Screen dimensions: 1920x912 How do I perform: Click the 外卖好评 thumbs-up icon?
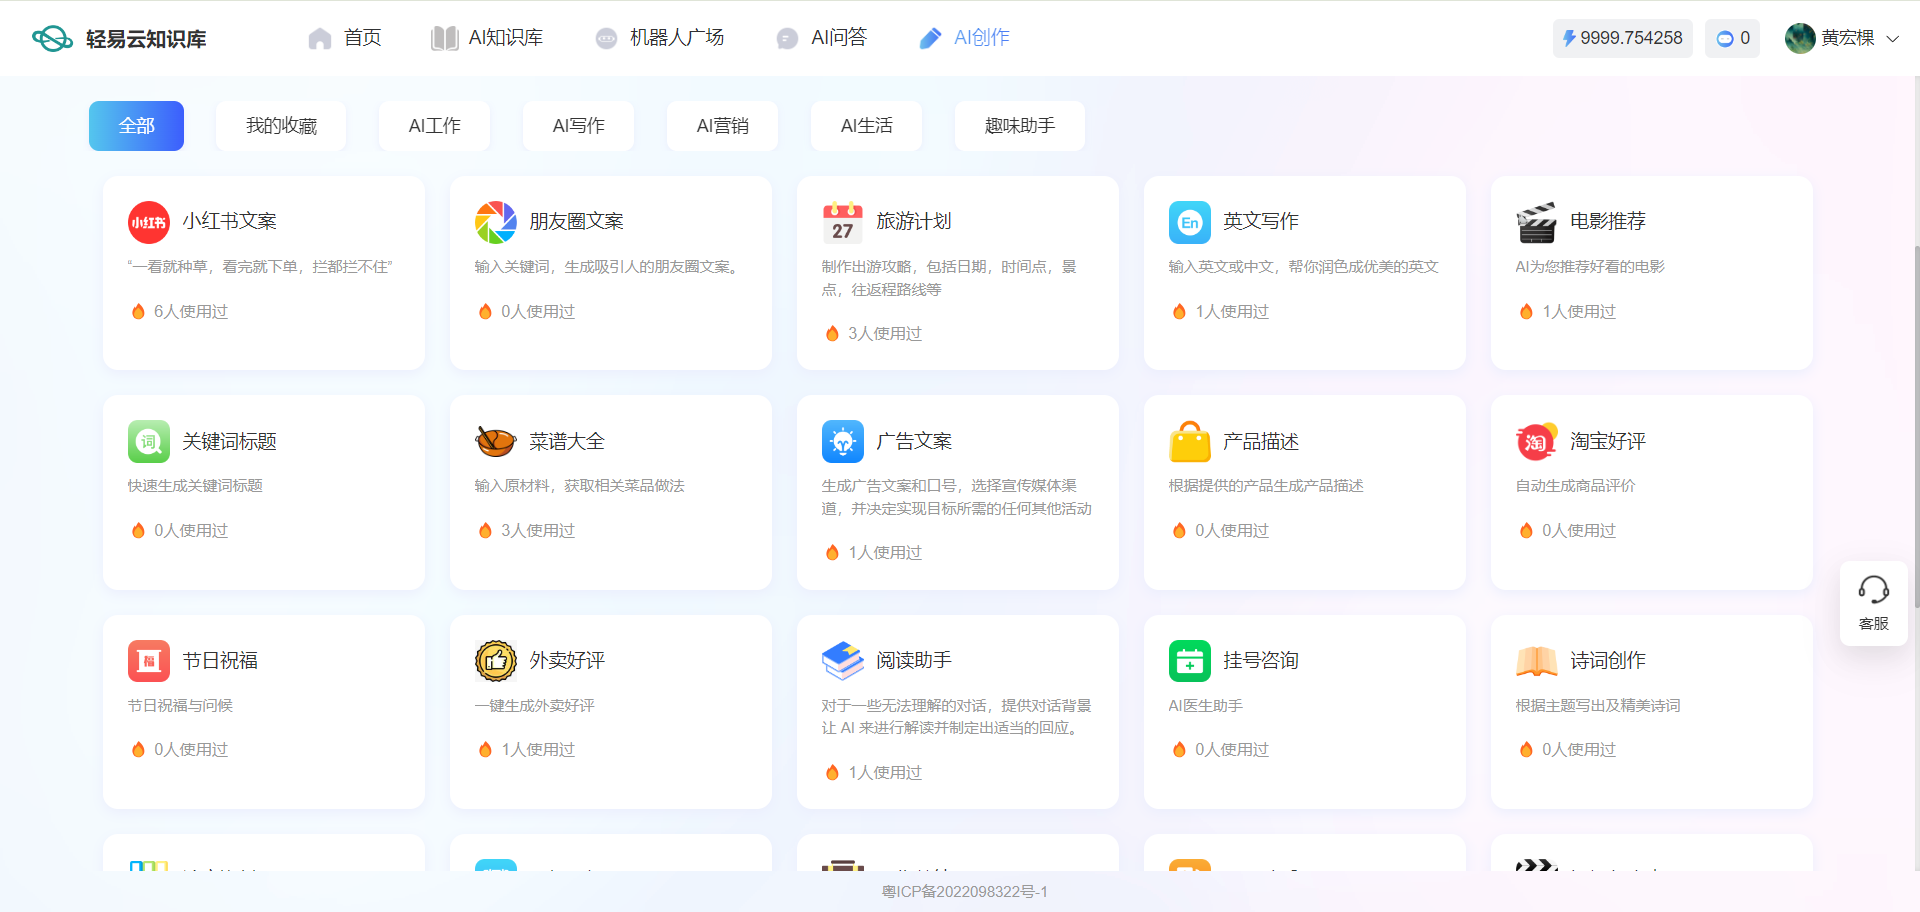(x=496, y=660)
